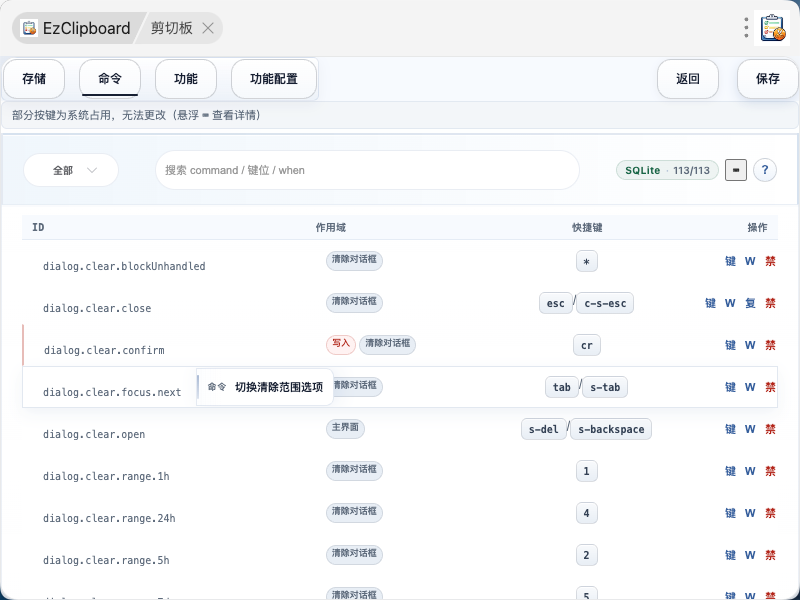Open the three-dot more options menu
Screen dimensions: 800x600
click(x=746, y=28)
